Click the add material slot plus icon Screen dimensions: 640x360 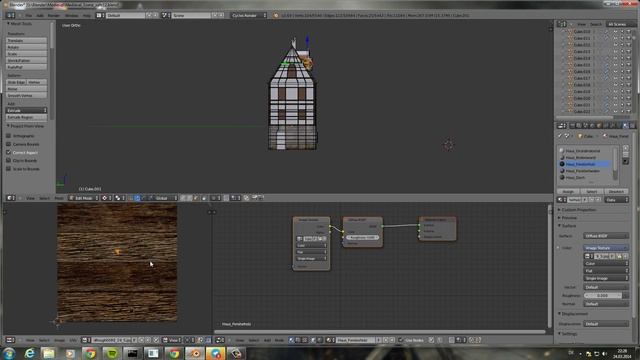(626, 149)
